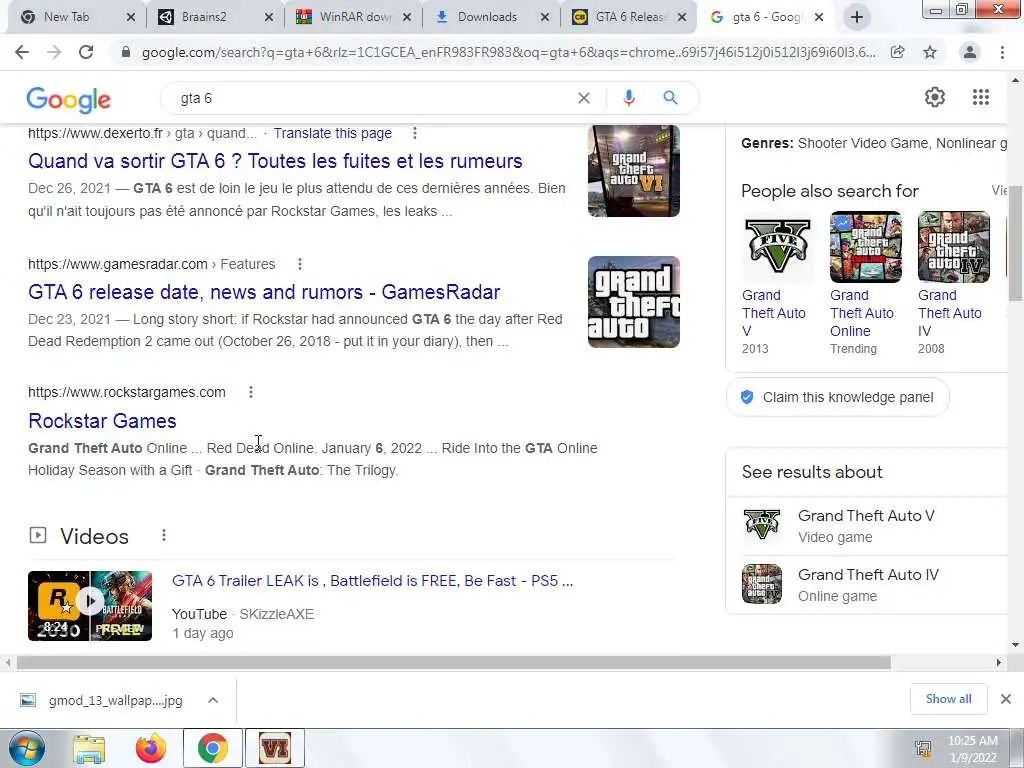The width and height of the screenshot is (1024, 768).
Task: Click GamesRadar grand theft auto thumbnail
Action: (x=633, y=302)
